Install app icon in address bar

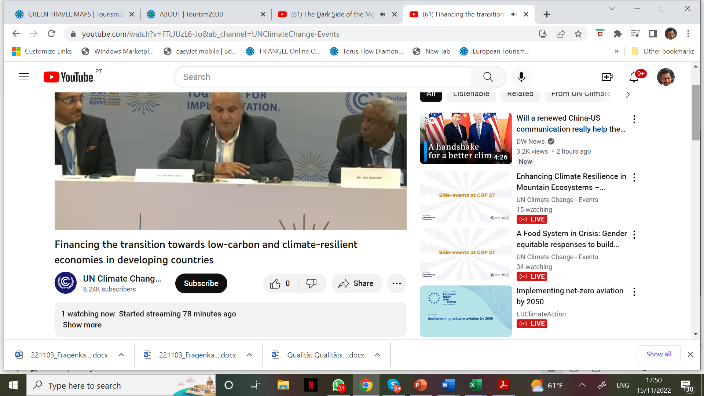543,34
